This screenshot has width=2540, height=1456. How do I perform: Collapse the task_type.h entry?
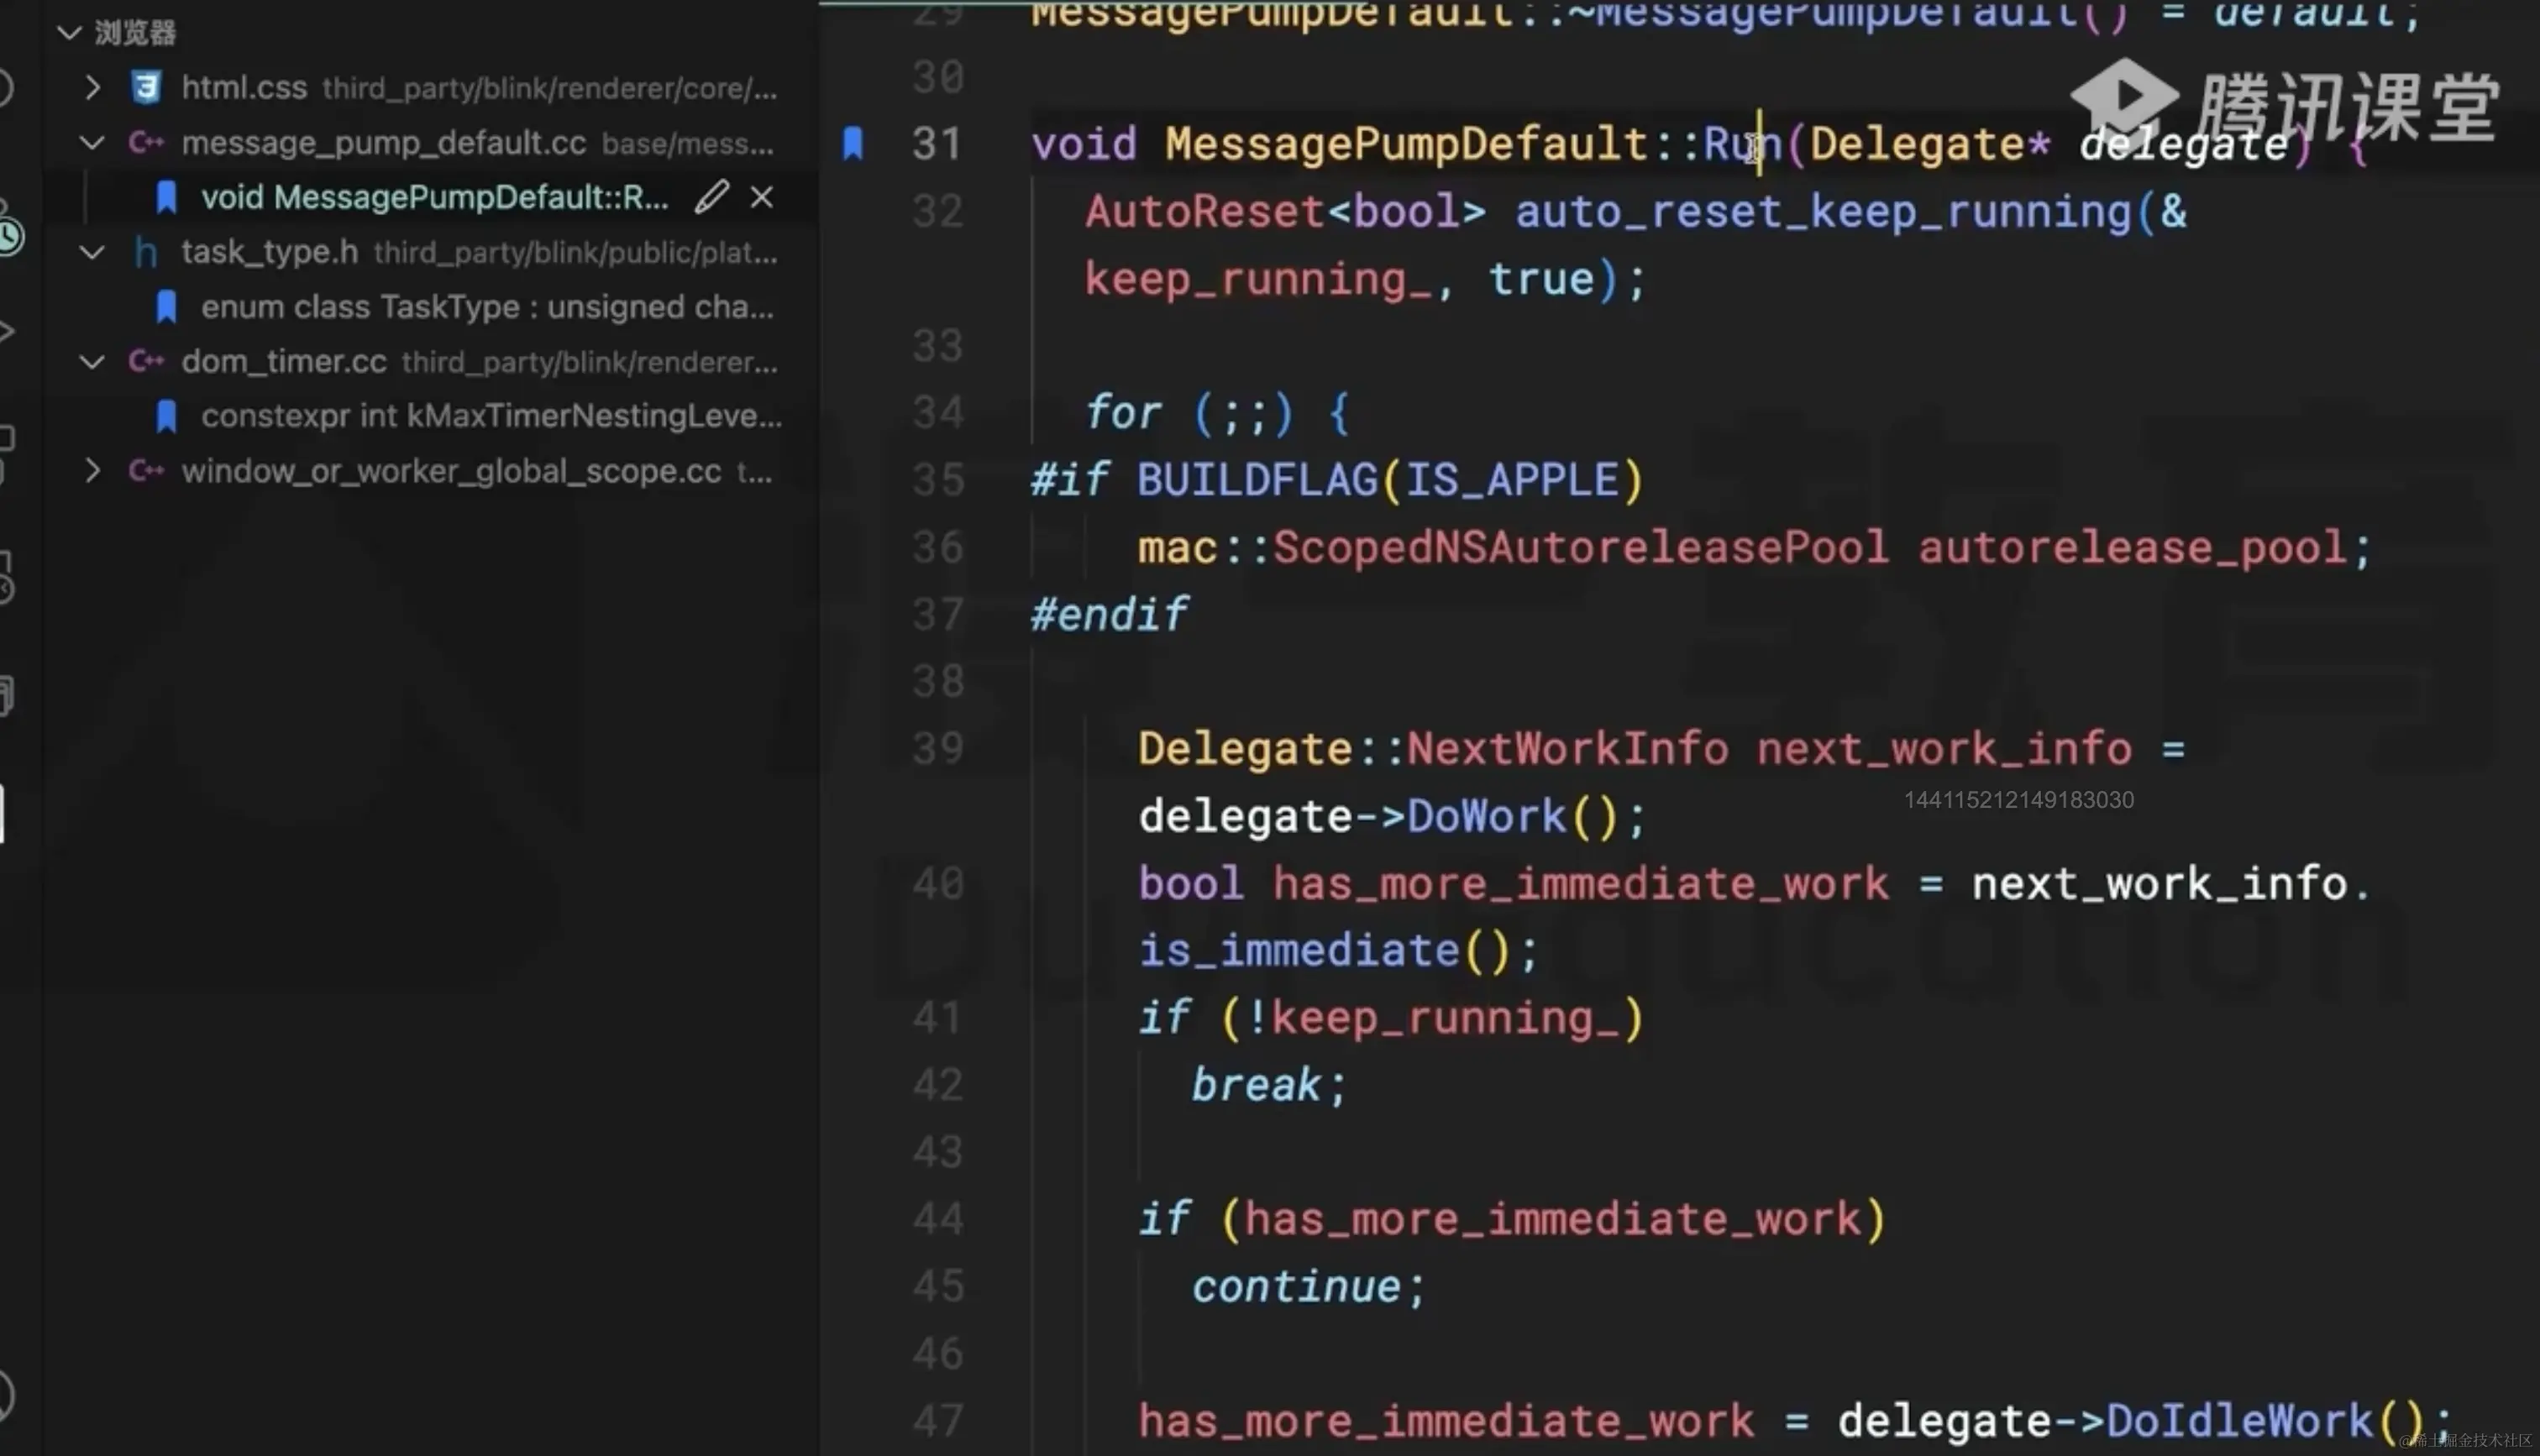tap(92, 252)
